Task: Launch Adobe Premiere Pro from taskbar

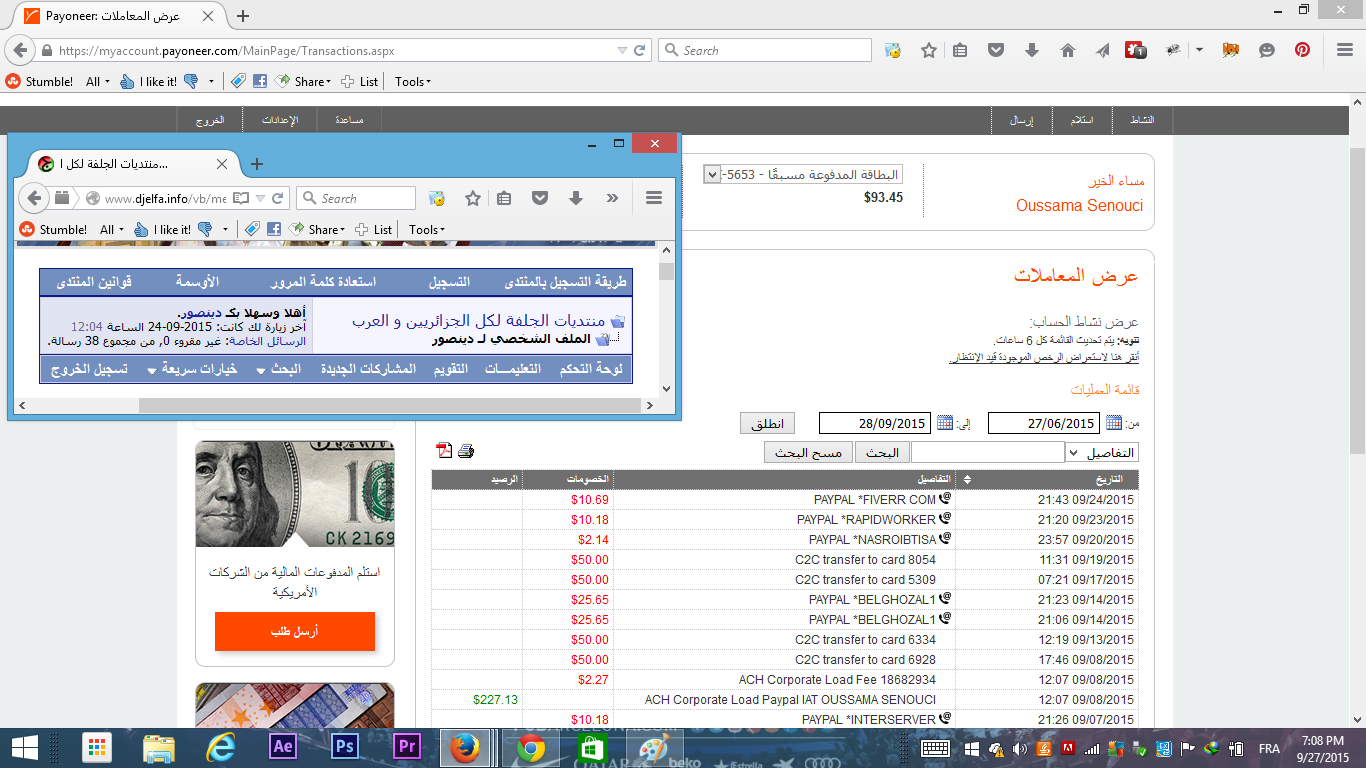Action: [406, 747]
